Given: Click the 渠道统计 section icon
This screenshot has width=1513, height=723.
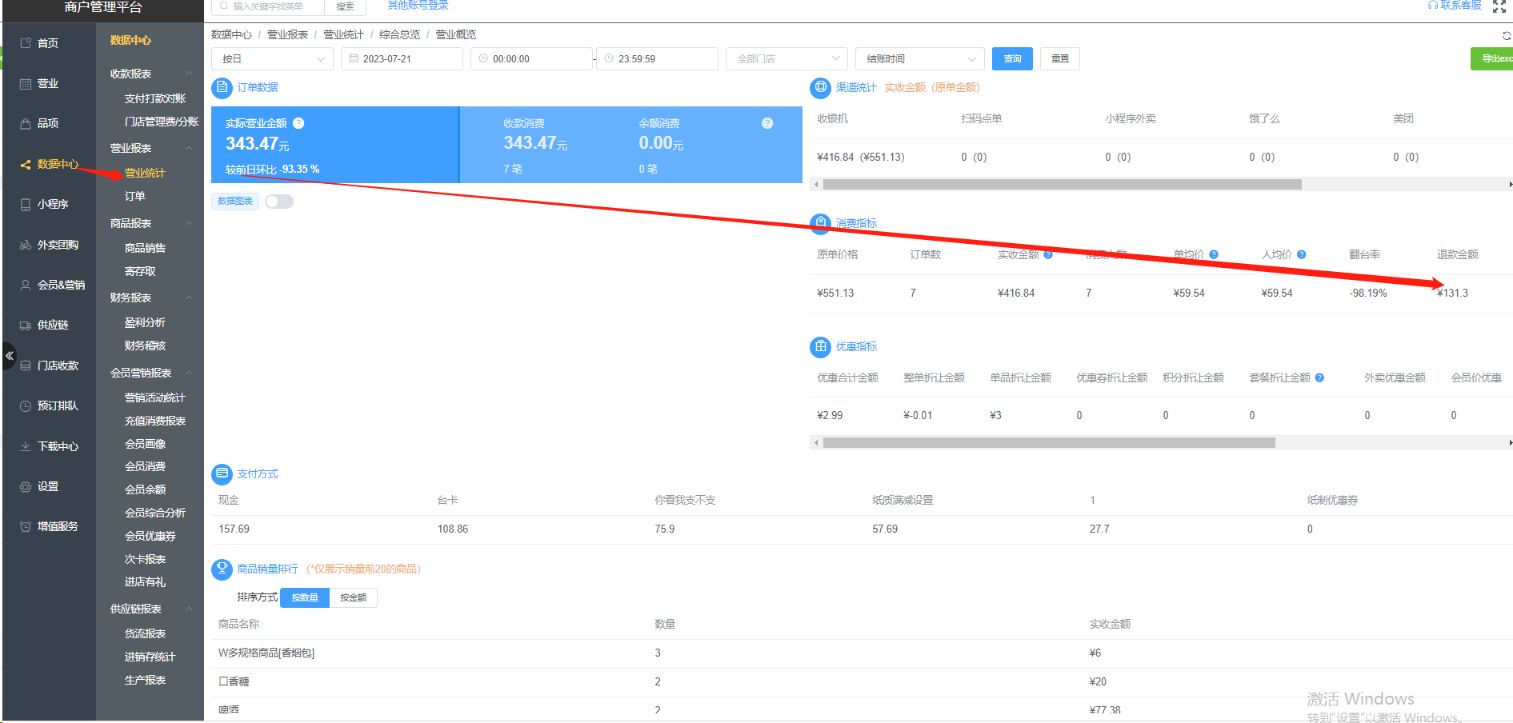Looking at the screenshot, I should 820,88.
